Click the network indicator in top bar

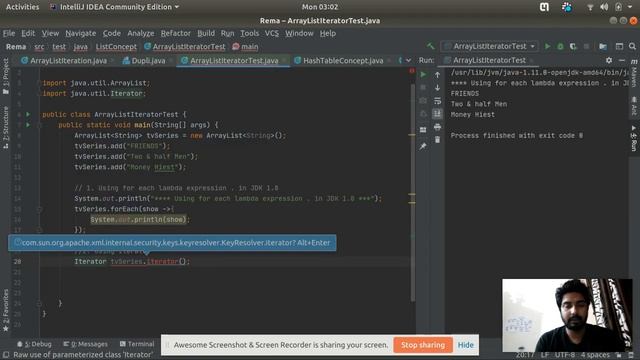tap(590, 7)
